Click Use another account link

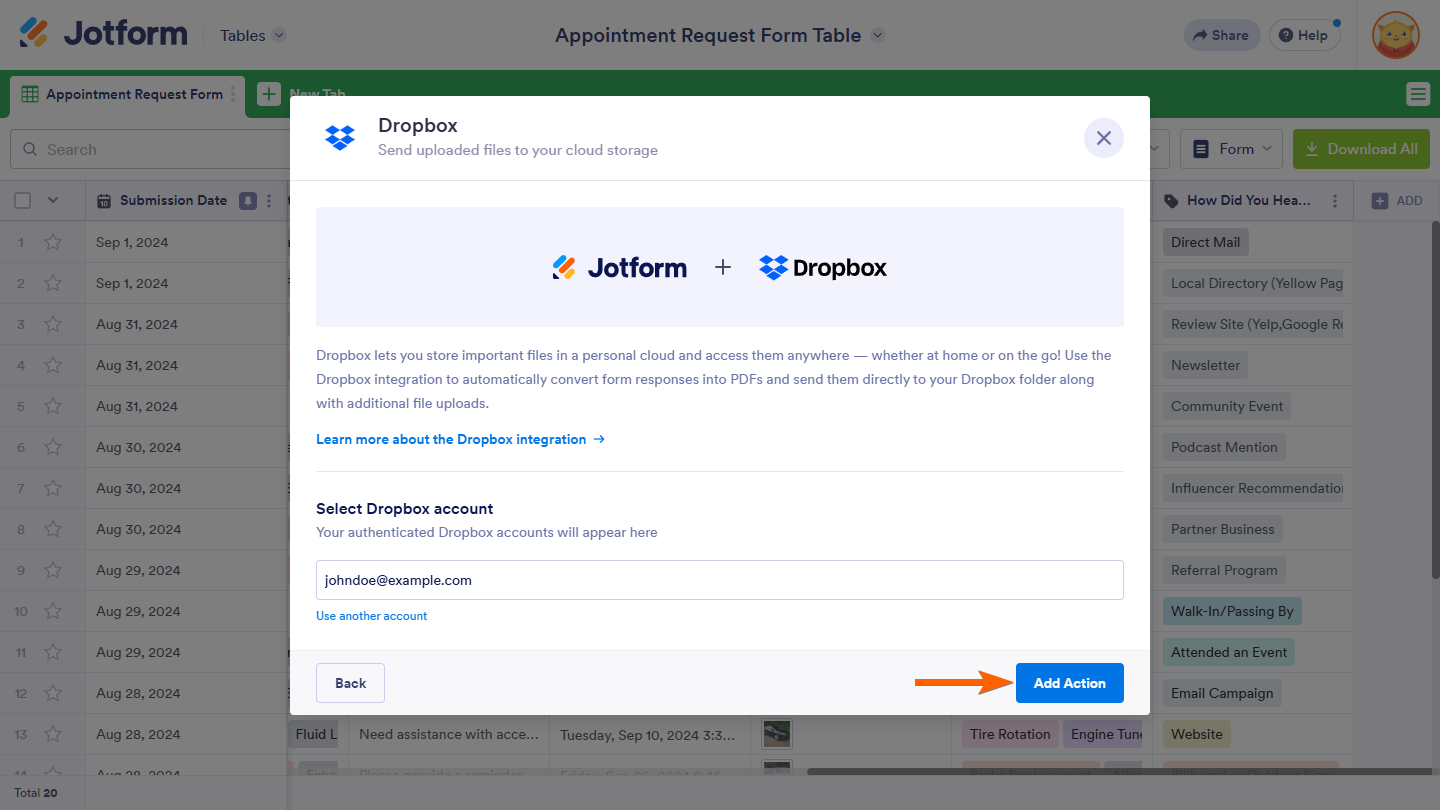[x=372, y=616]
